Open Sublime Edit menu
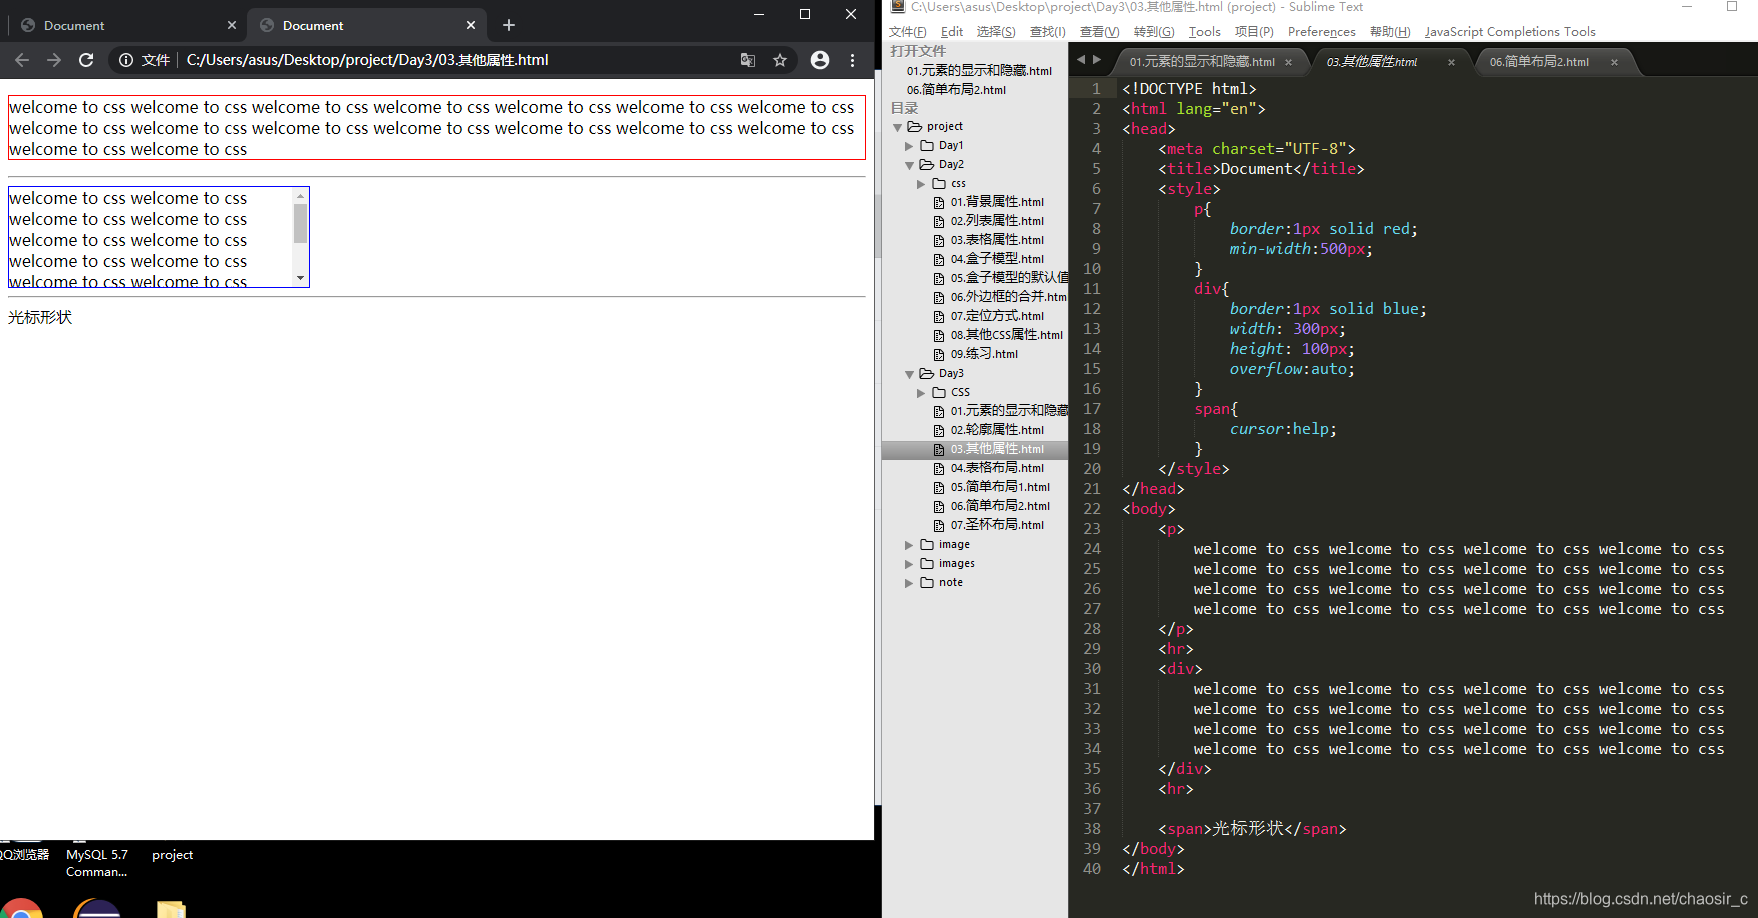This screenshot has height=918, width=1758. coord(952,32)
